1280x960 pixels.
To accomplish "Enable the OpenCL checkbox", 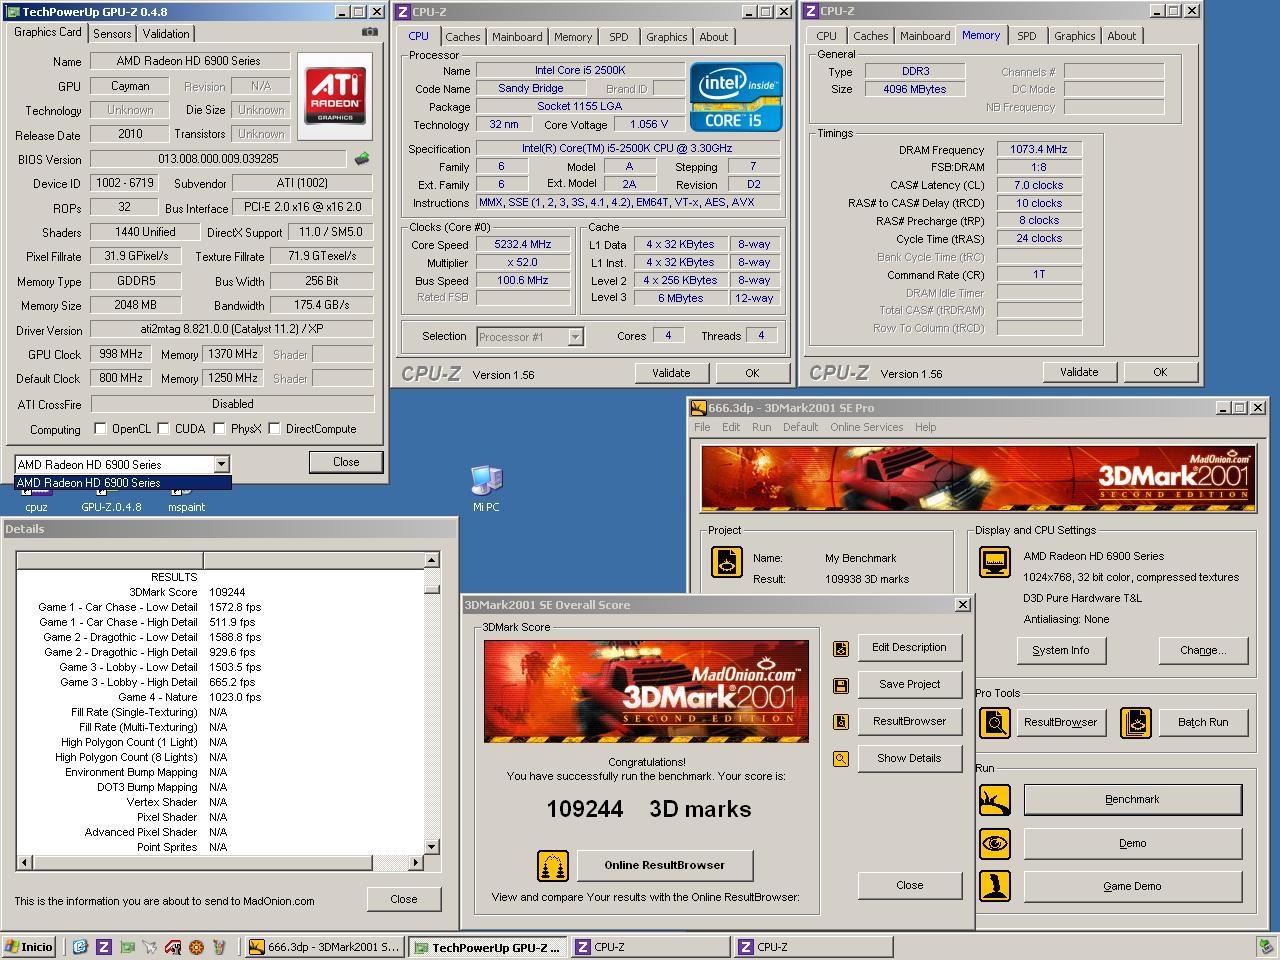I will click(100, 429).
